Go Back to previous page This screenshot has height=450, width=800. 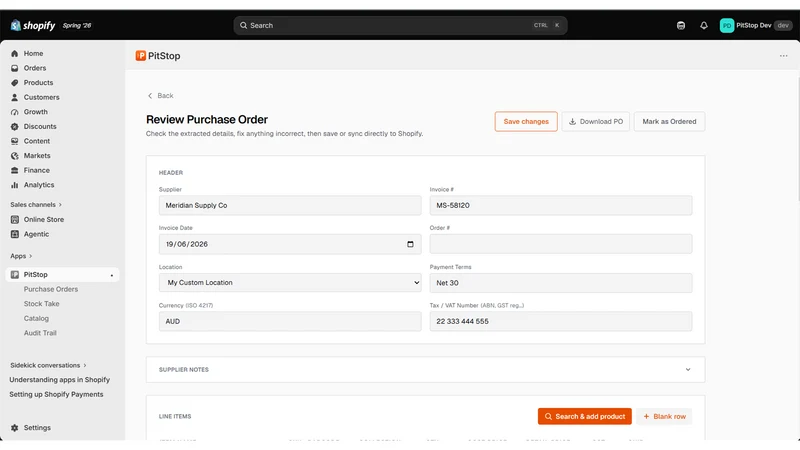160,95
